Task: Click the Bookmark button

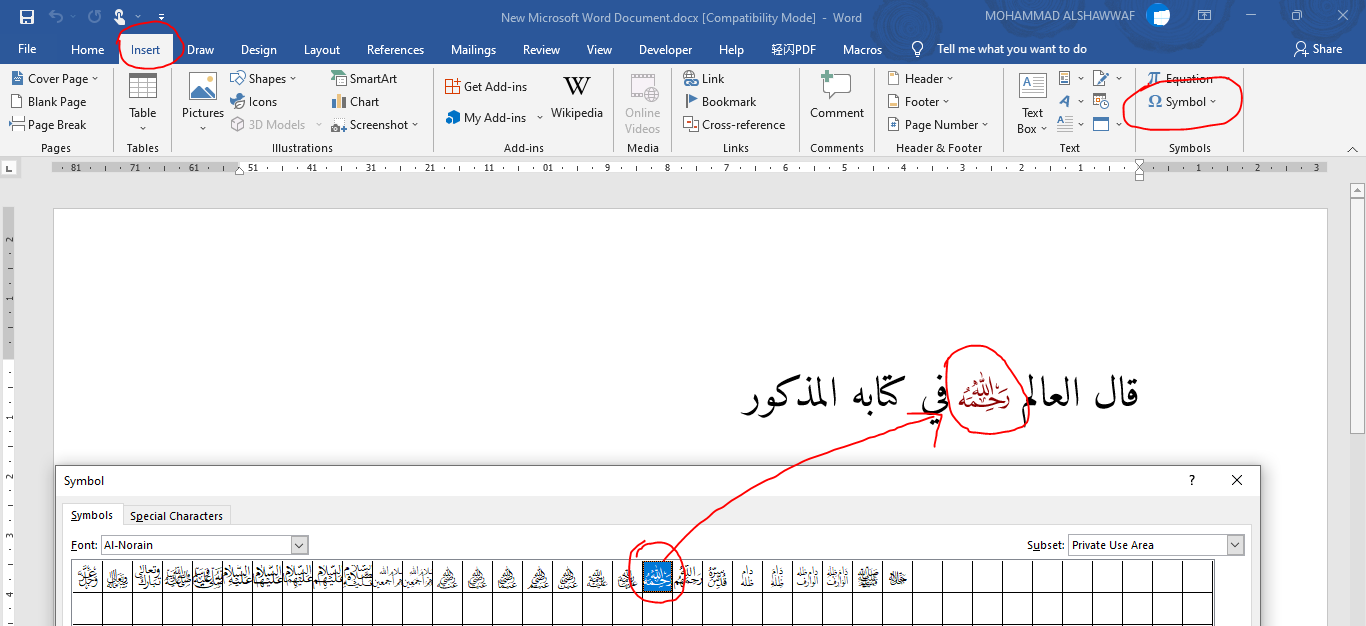Action: coord(720,102)
